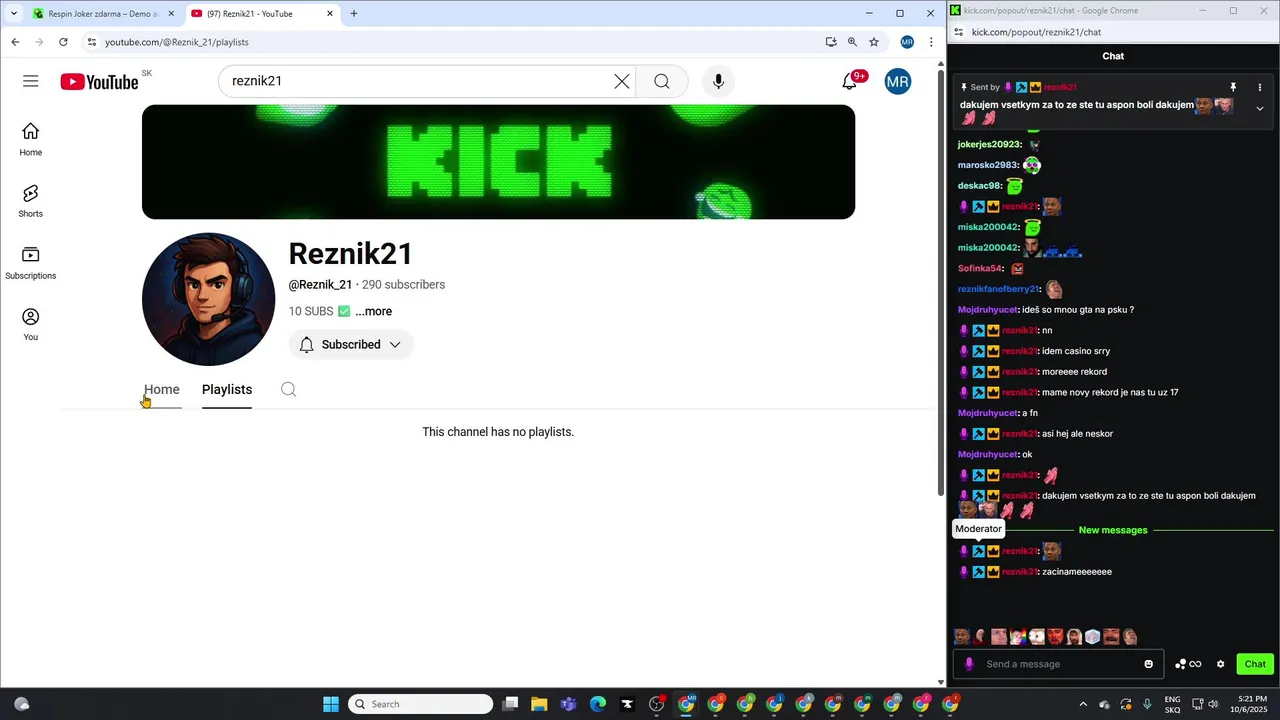
Task: Open Microsoft Edge from taskbar
Action: 598,704
